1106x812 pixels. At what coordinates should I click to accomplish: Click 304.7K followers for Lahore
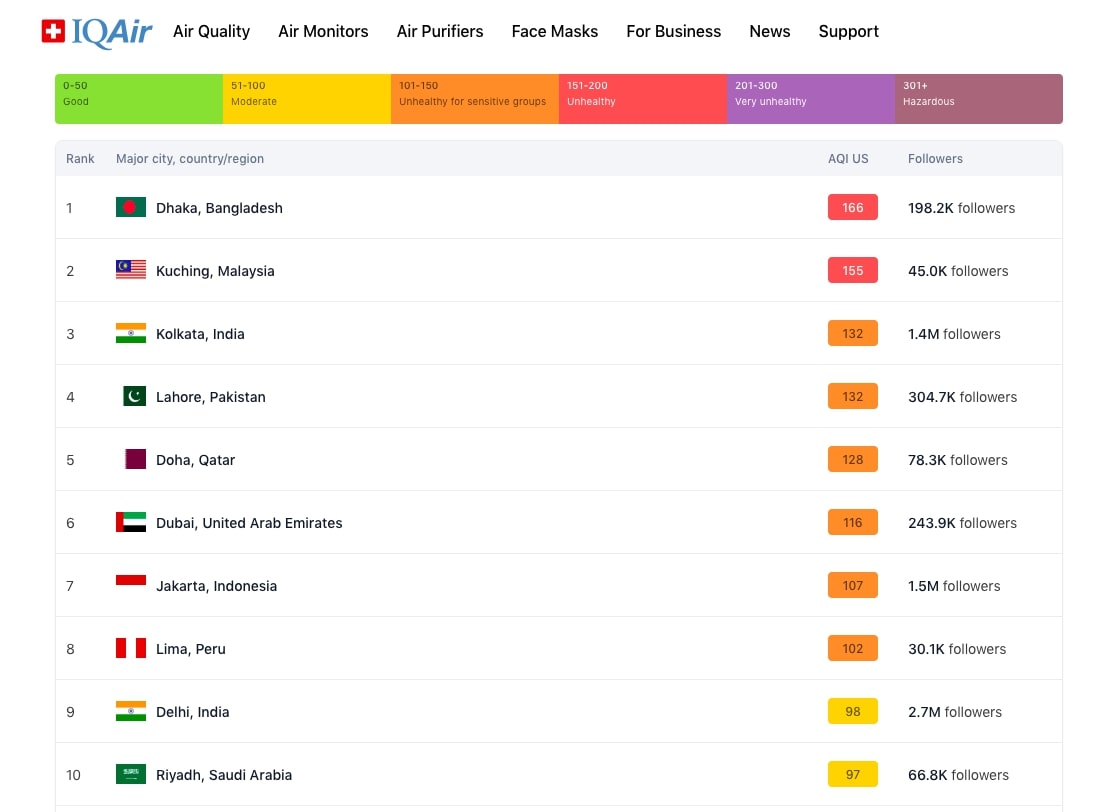(x=963, y=397)
